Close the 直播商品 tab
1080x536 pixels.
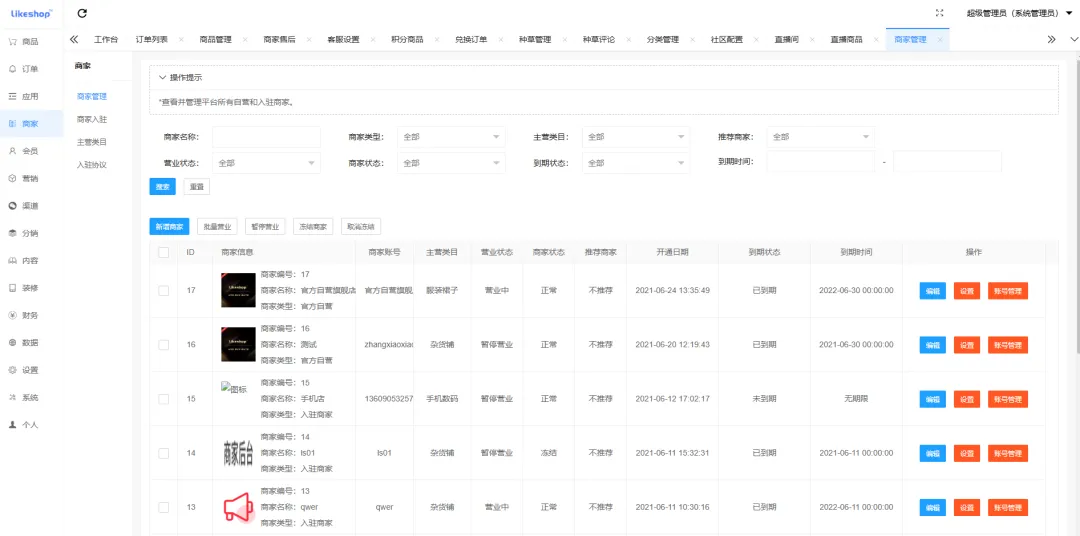pos(876,39)
